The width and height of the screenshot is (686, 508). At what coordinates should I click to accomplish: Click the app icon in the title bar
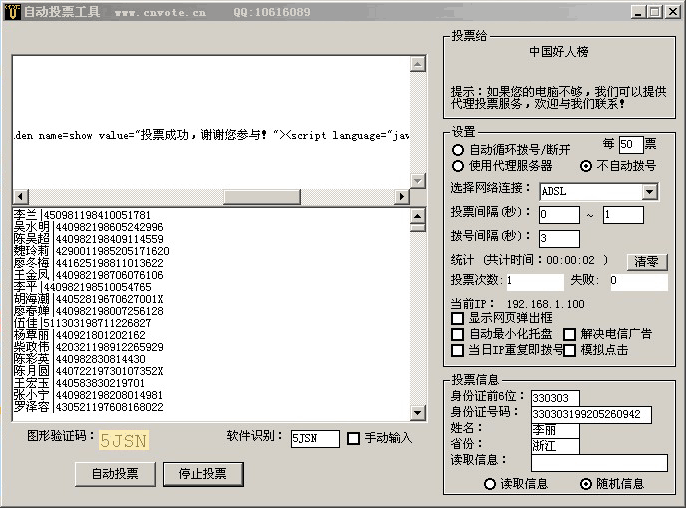point(11,12)
